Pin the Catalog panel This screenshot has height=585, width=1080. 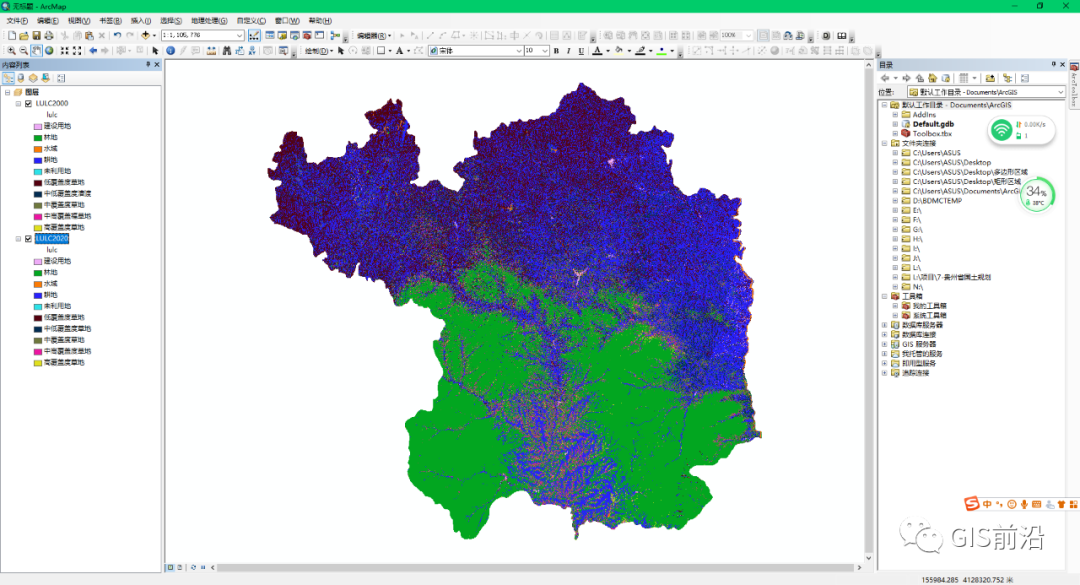(x=1053, y=64)
